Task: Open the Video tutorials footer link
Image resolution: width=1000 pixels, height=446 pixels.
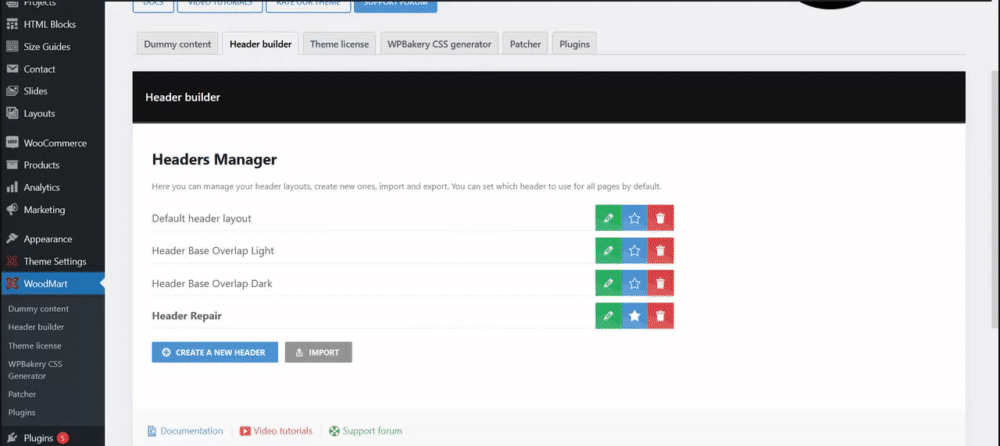Action: (x=276, y=431)
